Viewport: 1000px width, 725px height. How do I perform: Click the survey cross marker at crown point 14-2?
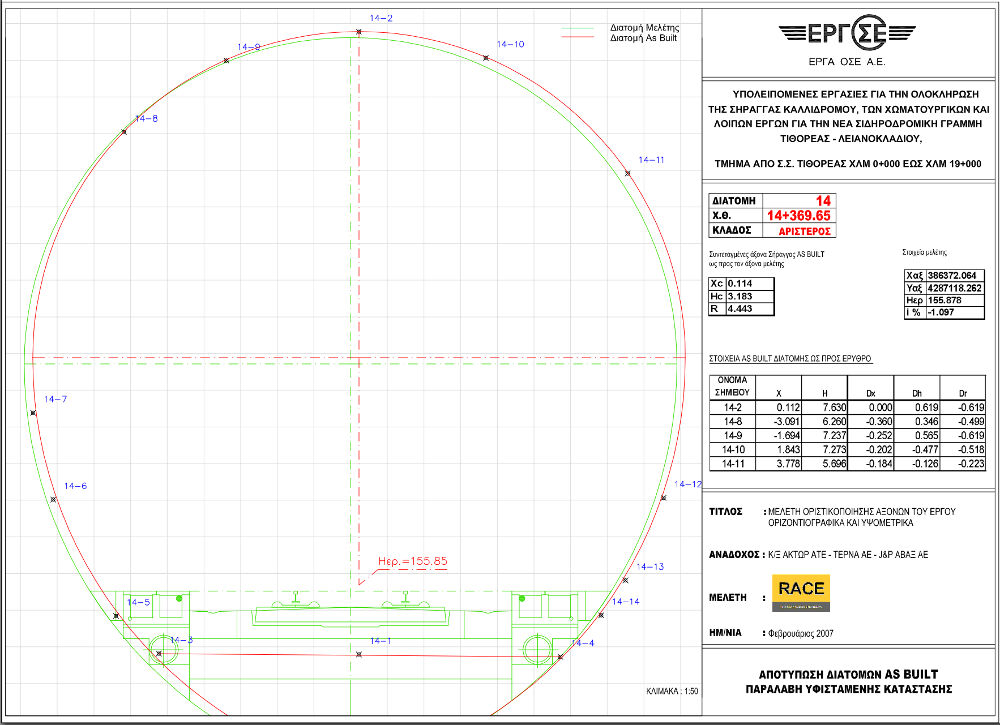click(358, 31)
